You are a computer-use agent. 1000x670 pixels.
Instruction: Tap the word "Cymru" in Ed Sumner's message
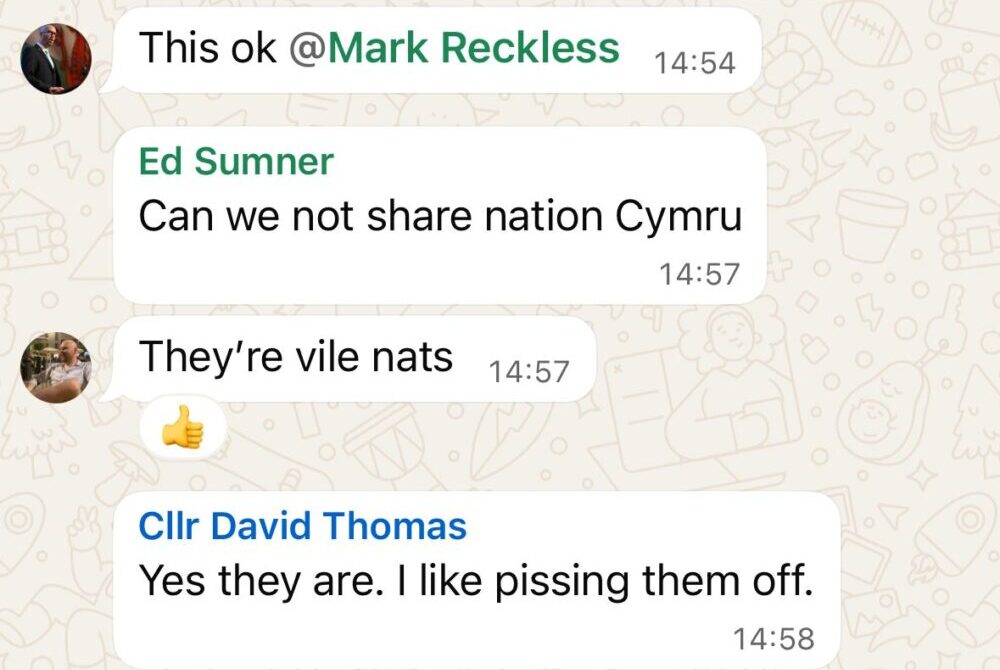[x=679, y=218]
